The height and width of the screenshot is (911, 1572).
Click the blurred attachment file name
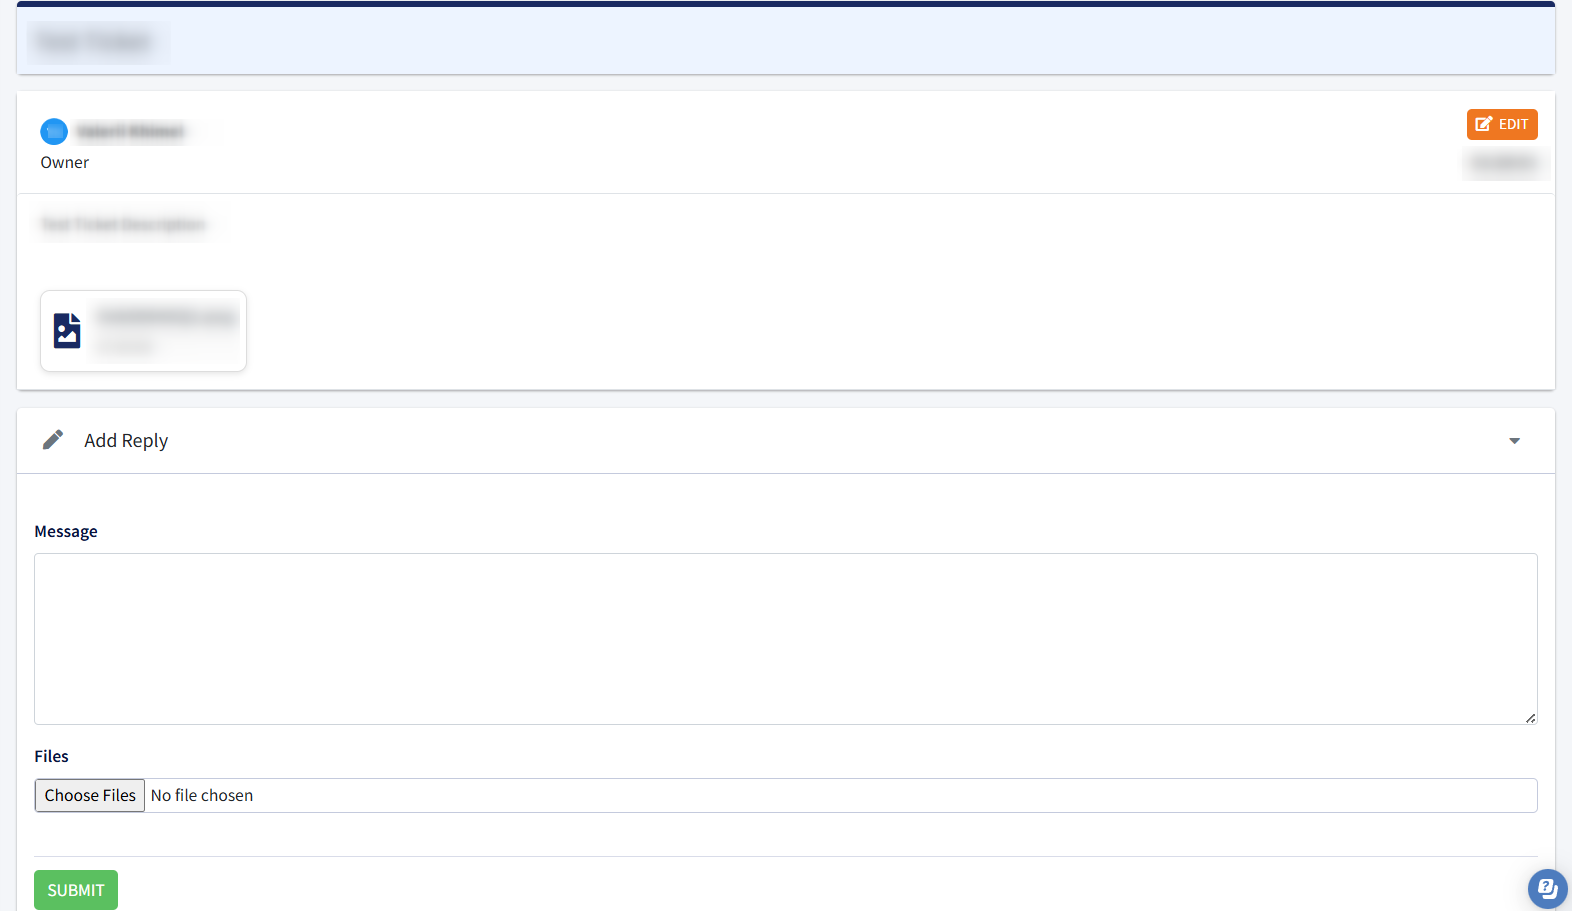pyautogui.click(x=167, y=318)
